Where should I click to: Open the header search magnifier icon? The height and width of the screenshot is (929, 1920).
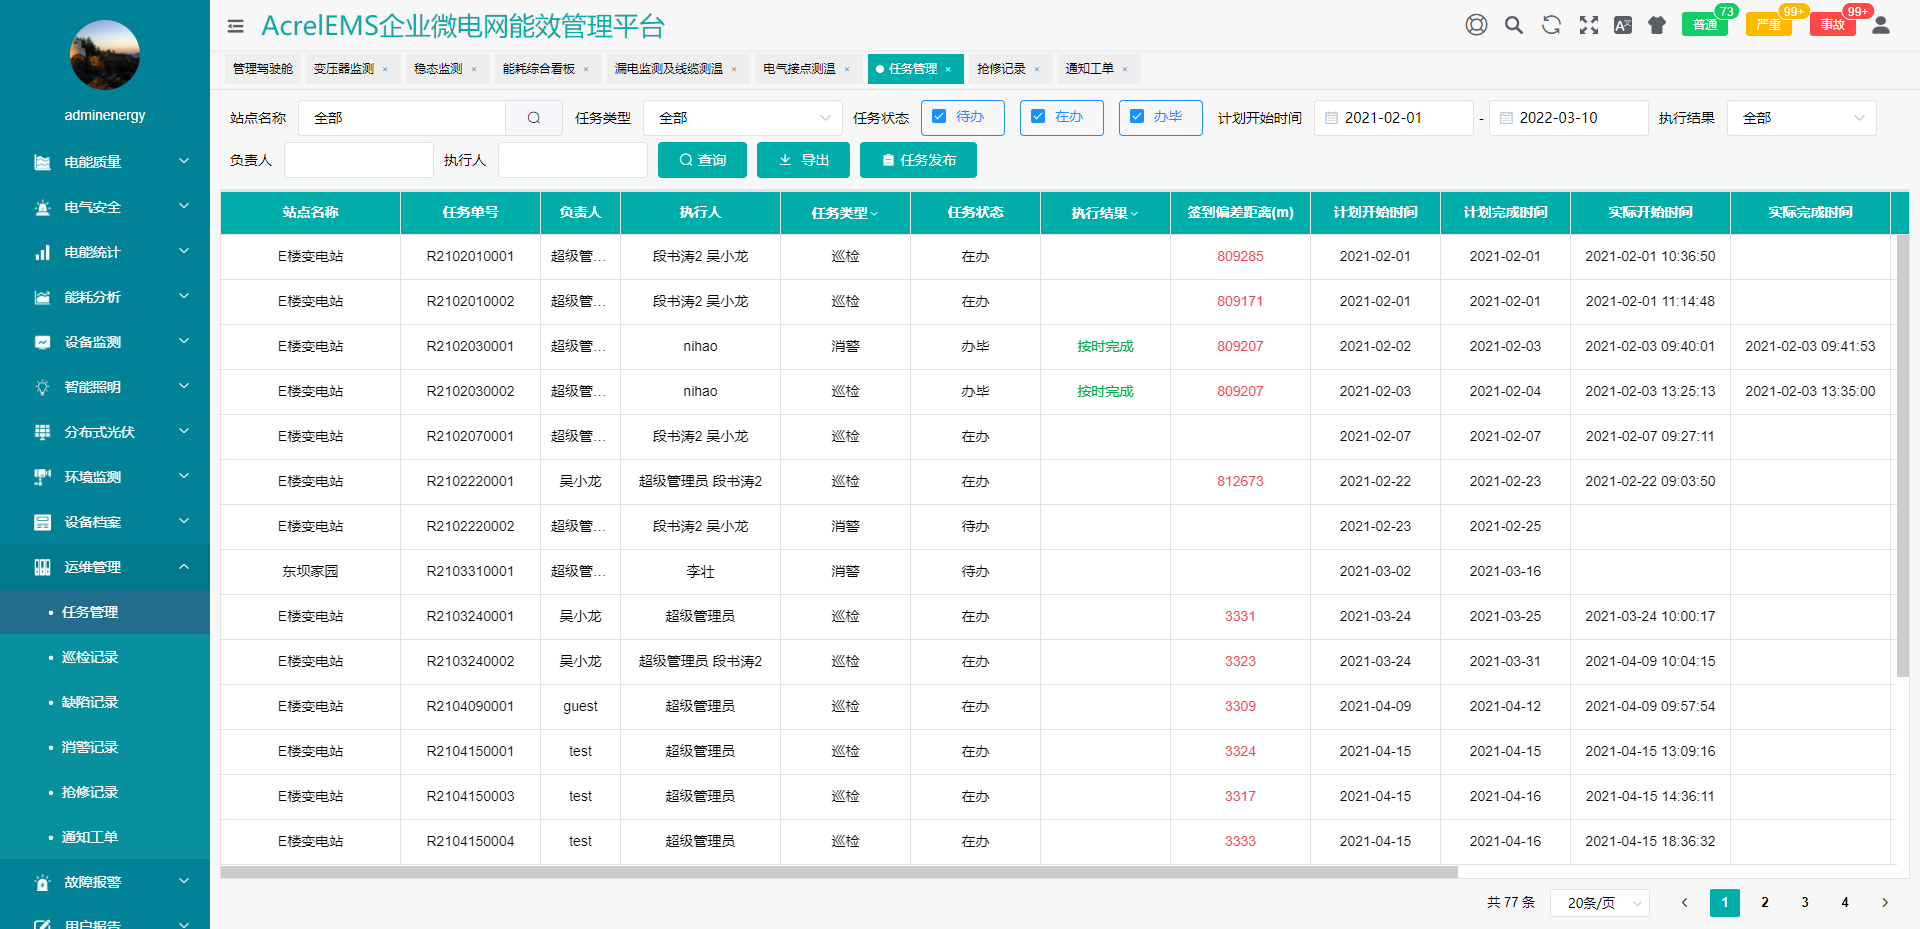[1514, 25]
